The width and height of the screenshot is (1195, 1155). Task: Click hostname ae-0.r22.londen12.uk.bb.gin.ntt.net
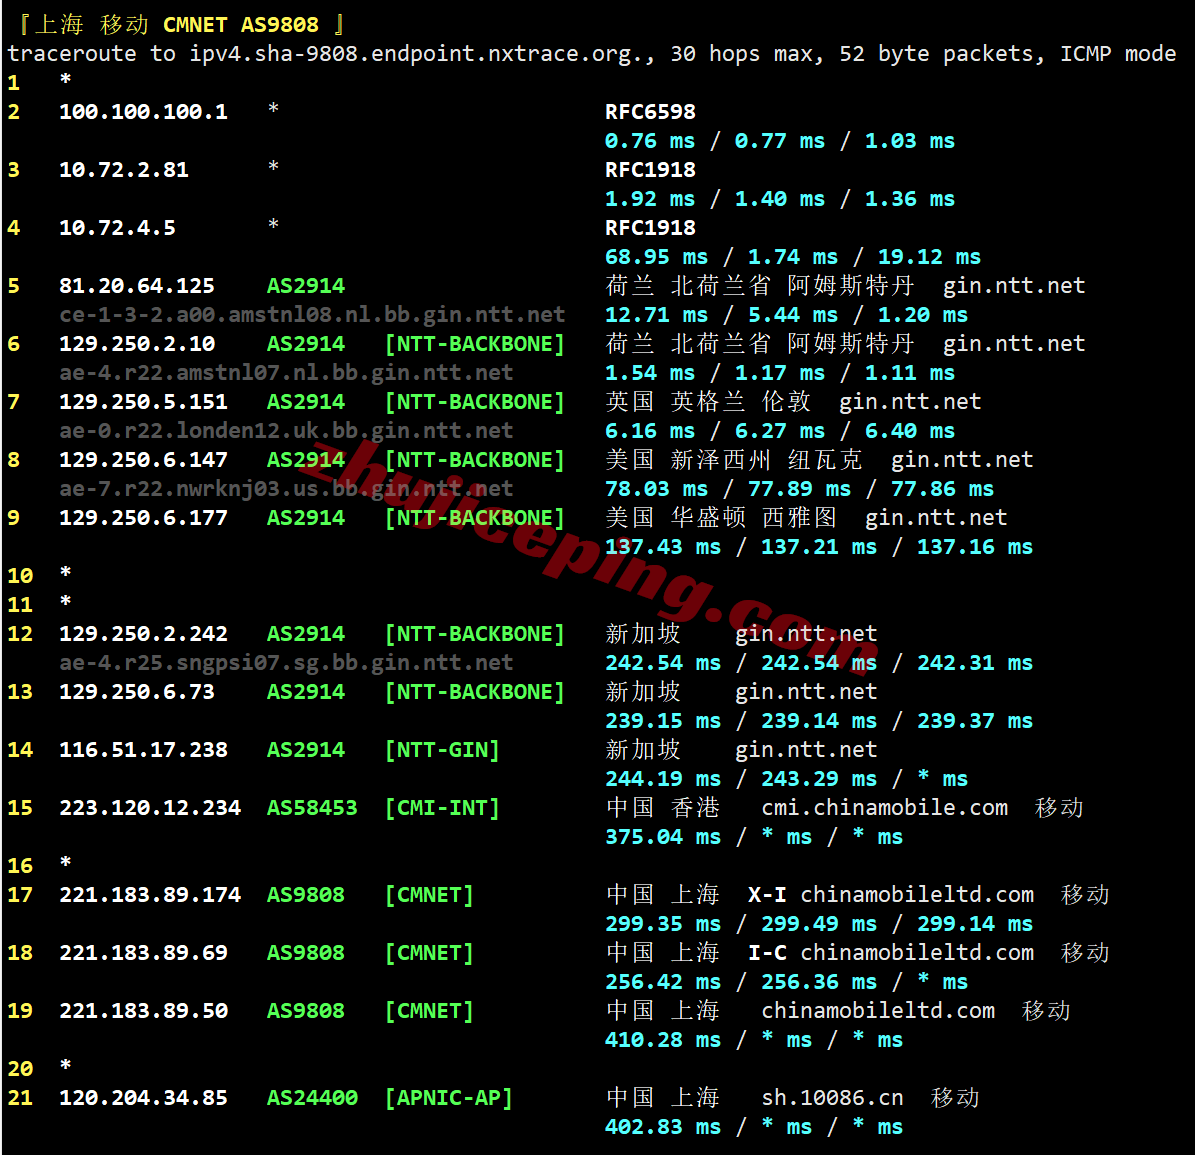(286, 431)
